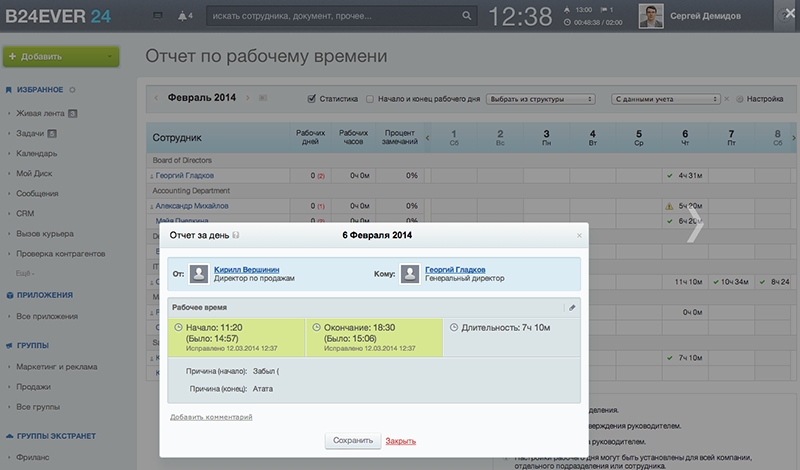
Task: Open CRM in sidebar
Action: (x=25, y=213)
